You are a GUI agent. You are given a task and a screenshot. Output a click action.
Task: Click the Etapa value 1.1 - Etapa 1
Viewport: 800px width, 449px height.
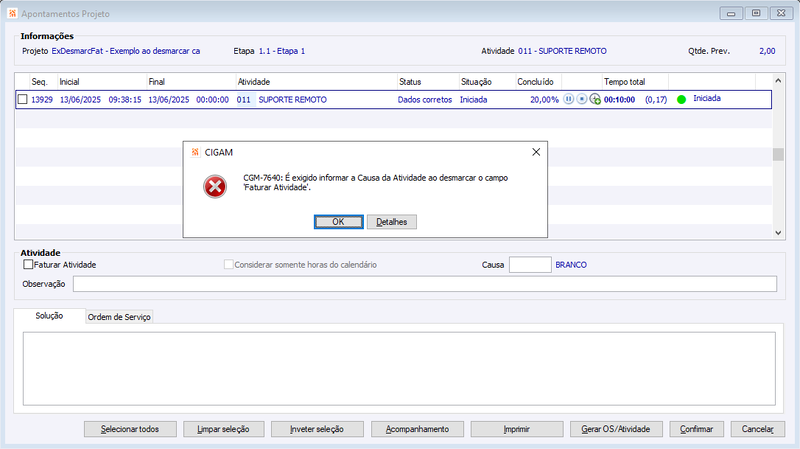coord(282,51)
